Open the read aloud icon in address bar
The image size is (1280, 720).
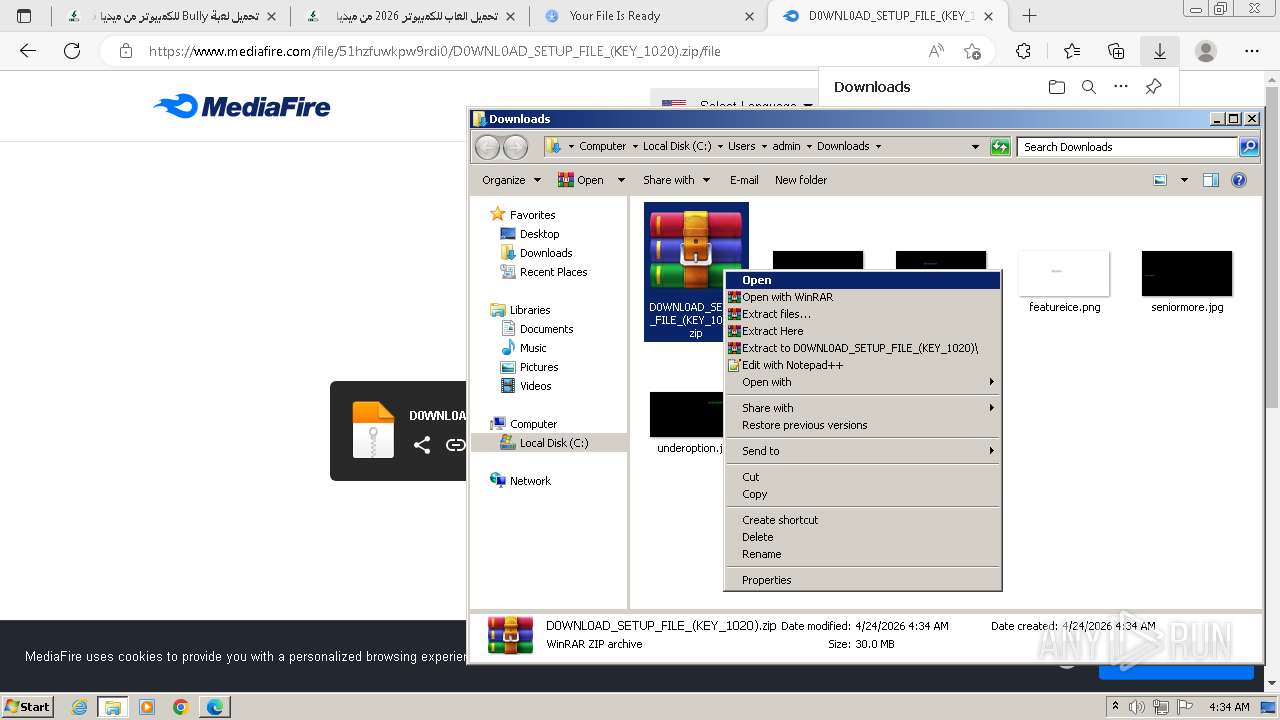coord(936,51)
